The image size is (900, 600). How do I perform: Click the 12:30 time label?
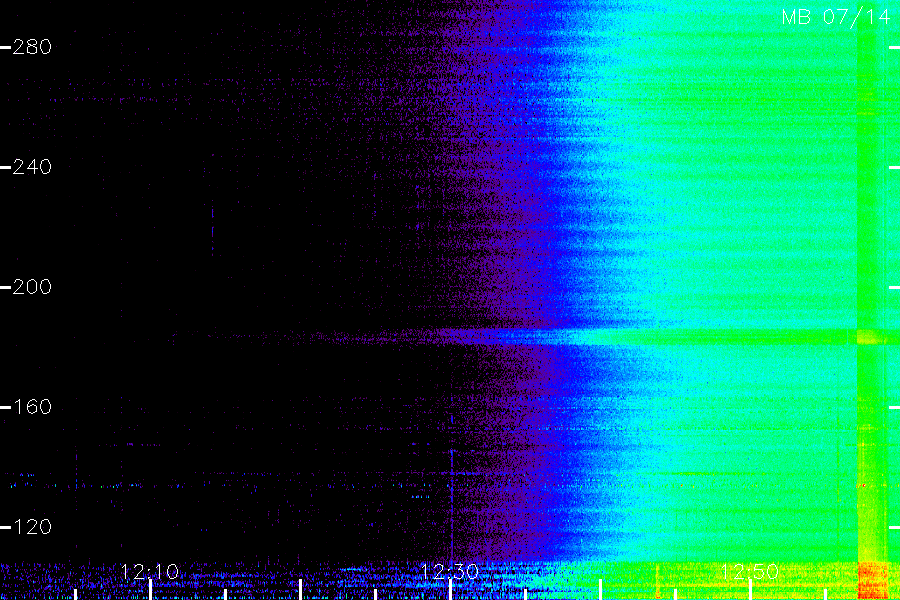(x=449, y=572)
